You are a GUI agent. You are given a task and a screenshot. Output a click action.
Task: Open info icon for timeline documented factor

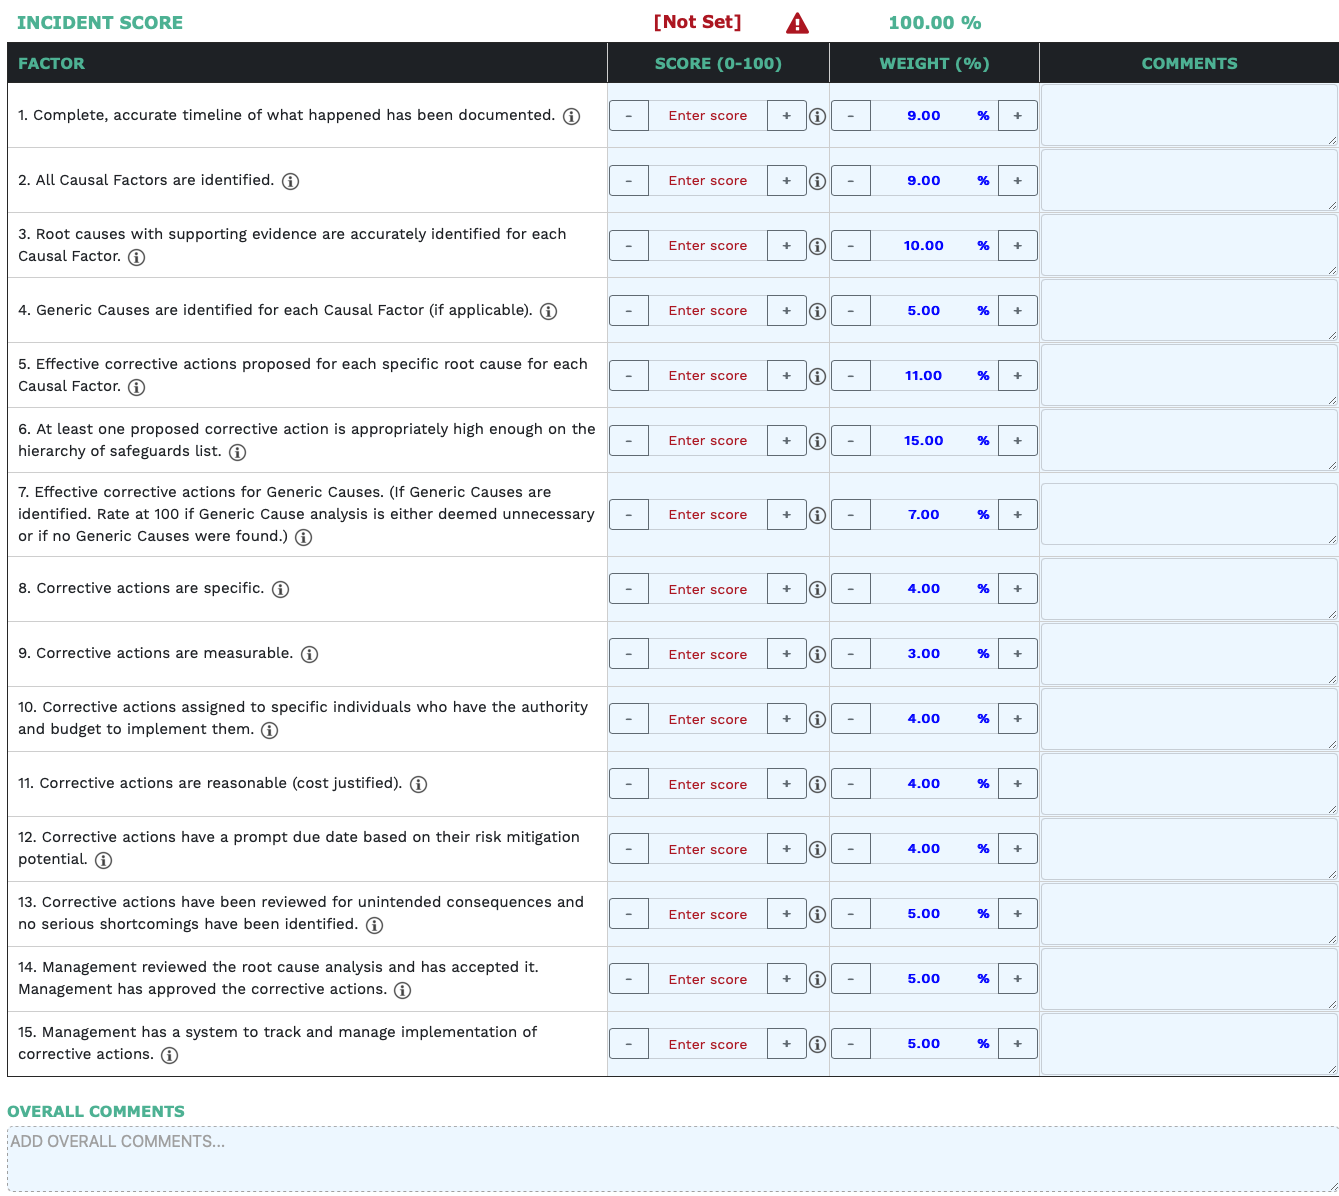tap(571, 116)
